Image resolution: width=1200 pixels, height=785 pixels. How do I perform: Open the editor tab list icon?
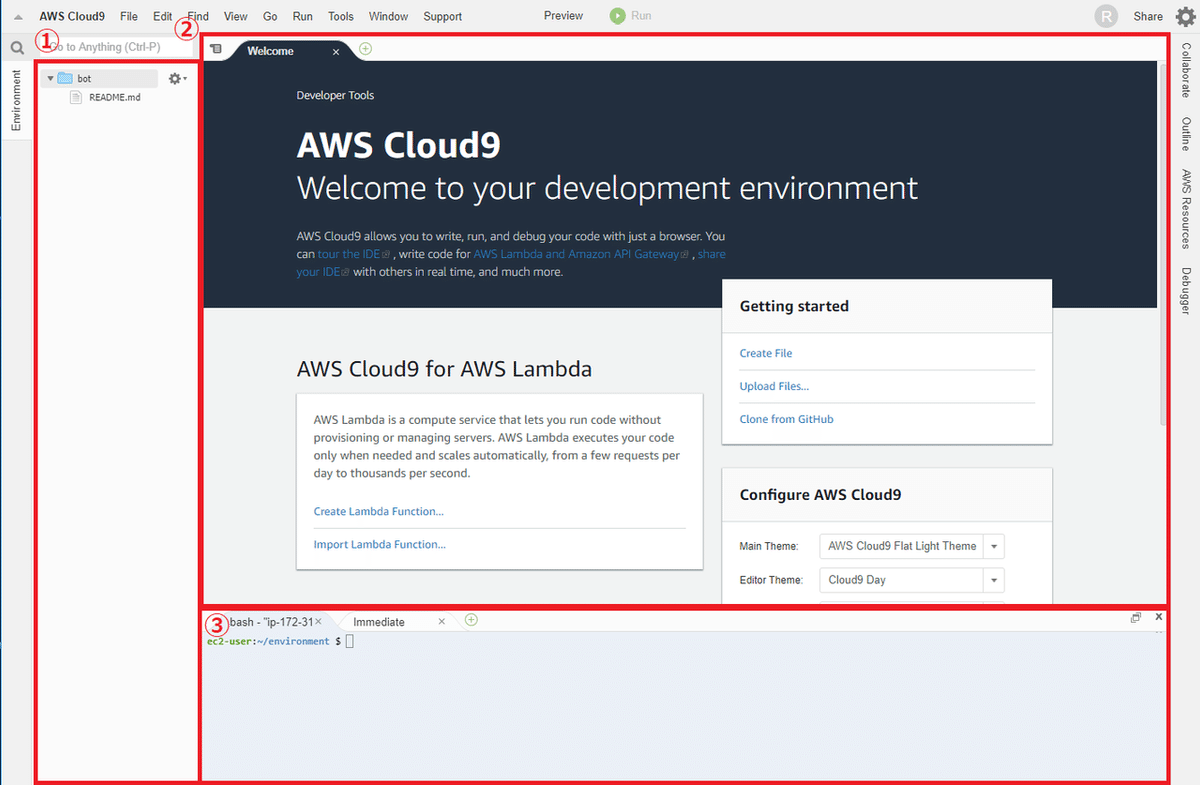pyautogui.click(x=216, y=49)
